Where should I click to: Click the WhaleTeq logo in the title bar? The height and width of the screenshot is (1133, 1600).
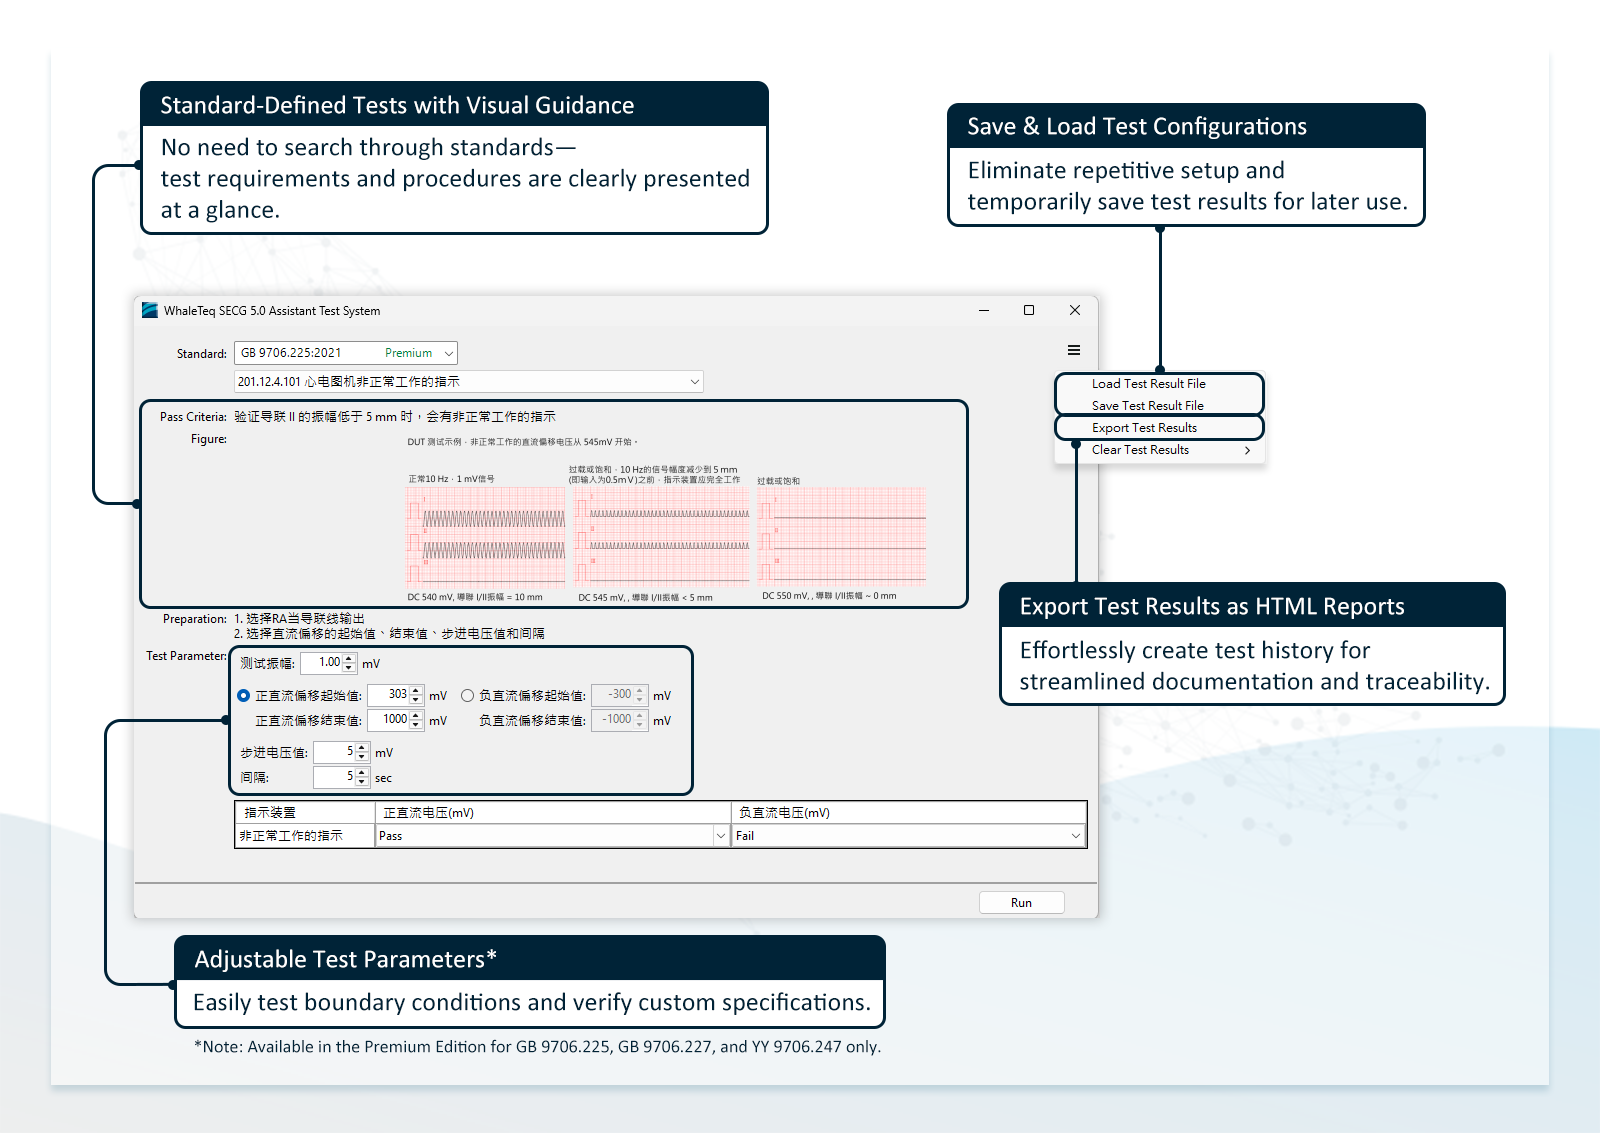(x=150, y=310)
